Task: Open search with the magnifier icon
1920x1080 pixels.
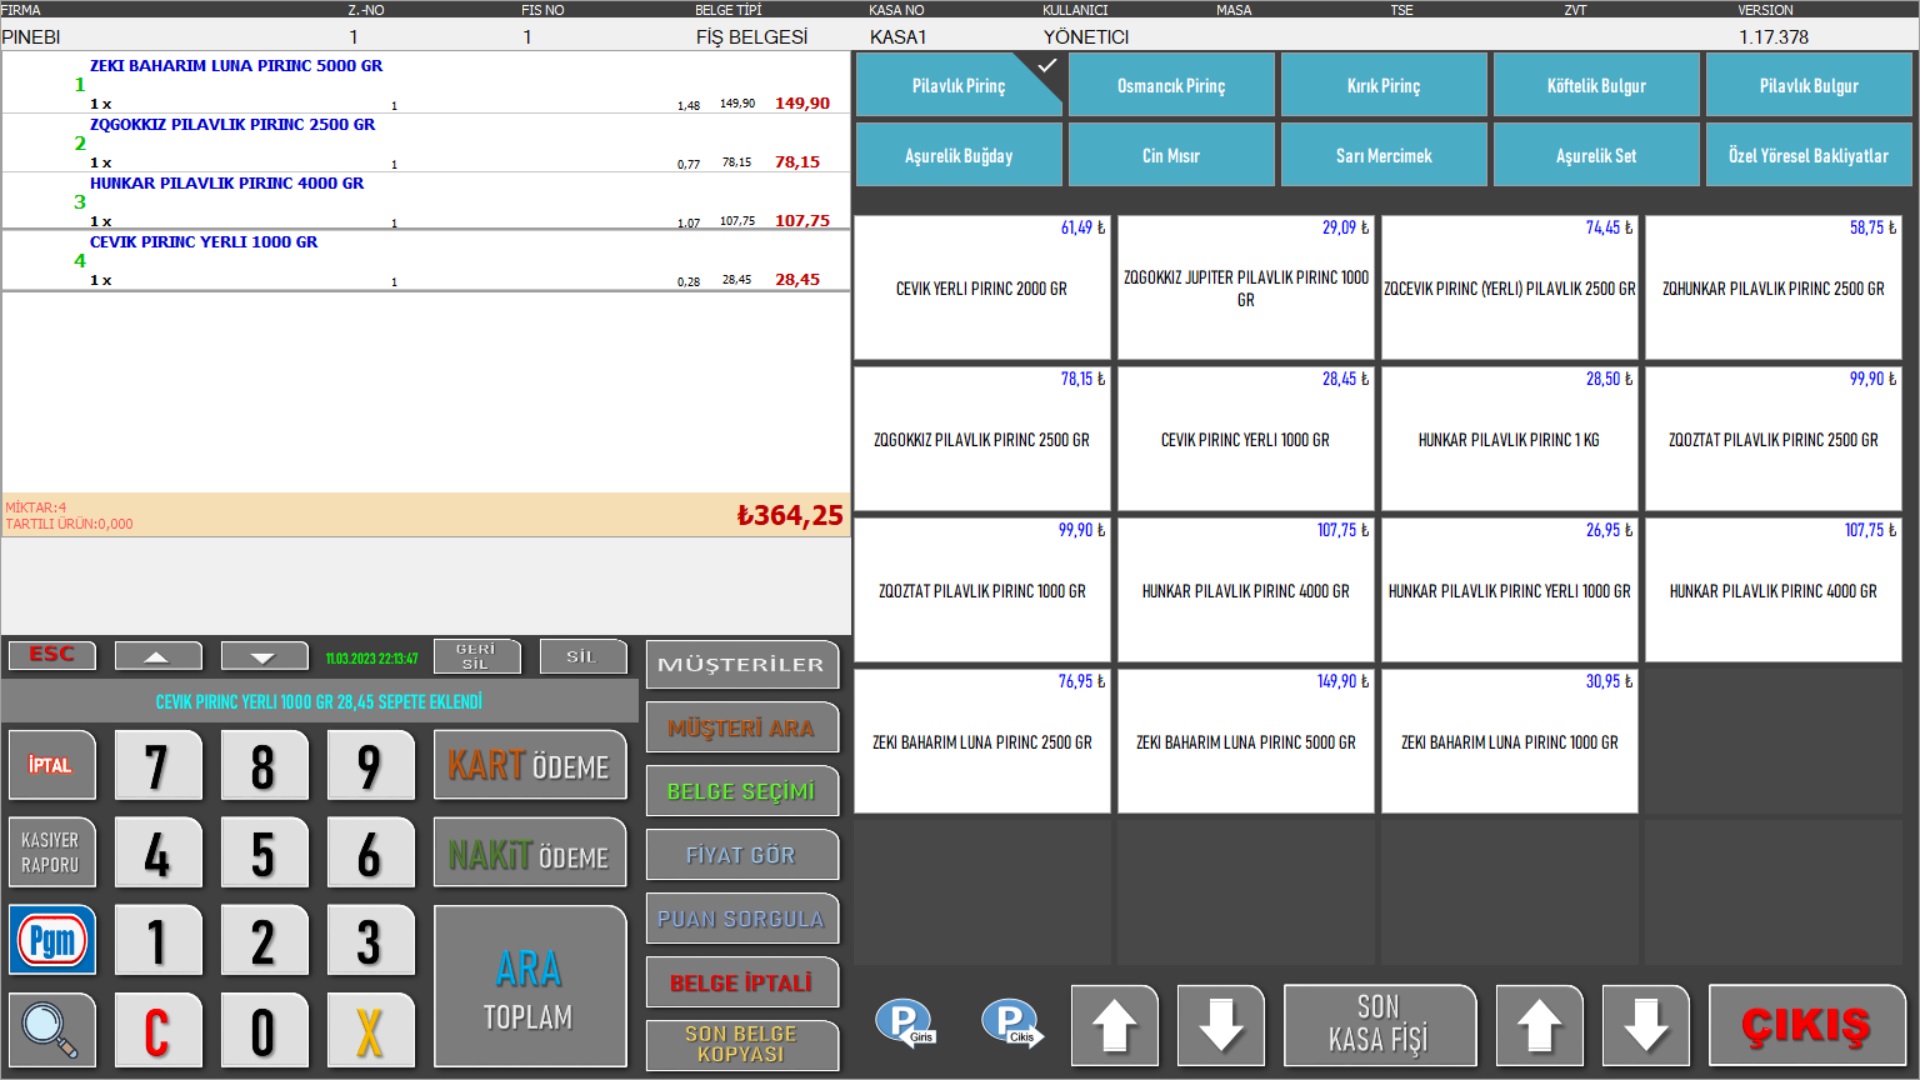Action: point(52,1030)
